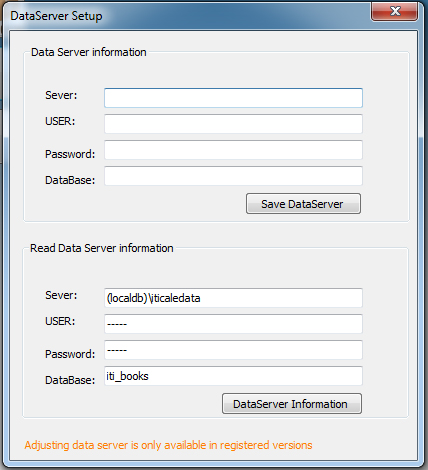428x470 pixels.
Task: Click the Password field under Data Server information
Action: coord(233,150)
